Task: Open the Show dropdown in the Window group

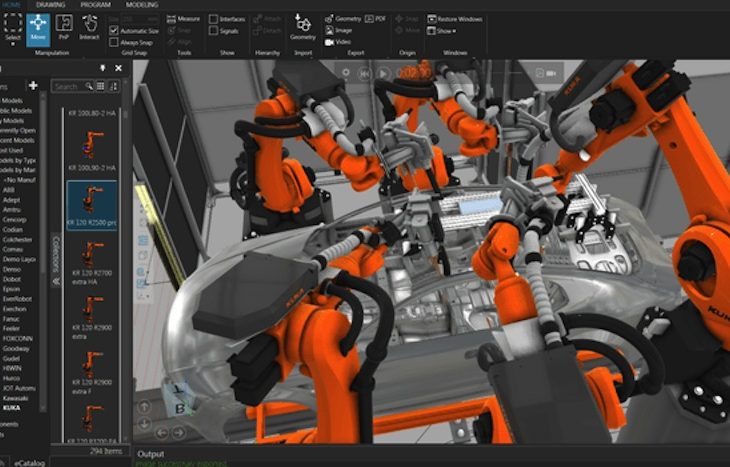Action: tap(442, 31)
